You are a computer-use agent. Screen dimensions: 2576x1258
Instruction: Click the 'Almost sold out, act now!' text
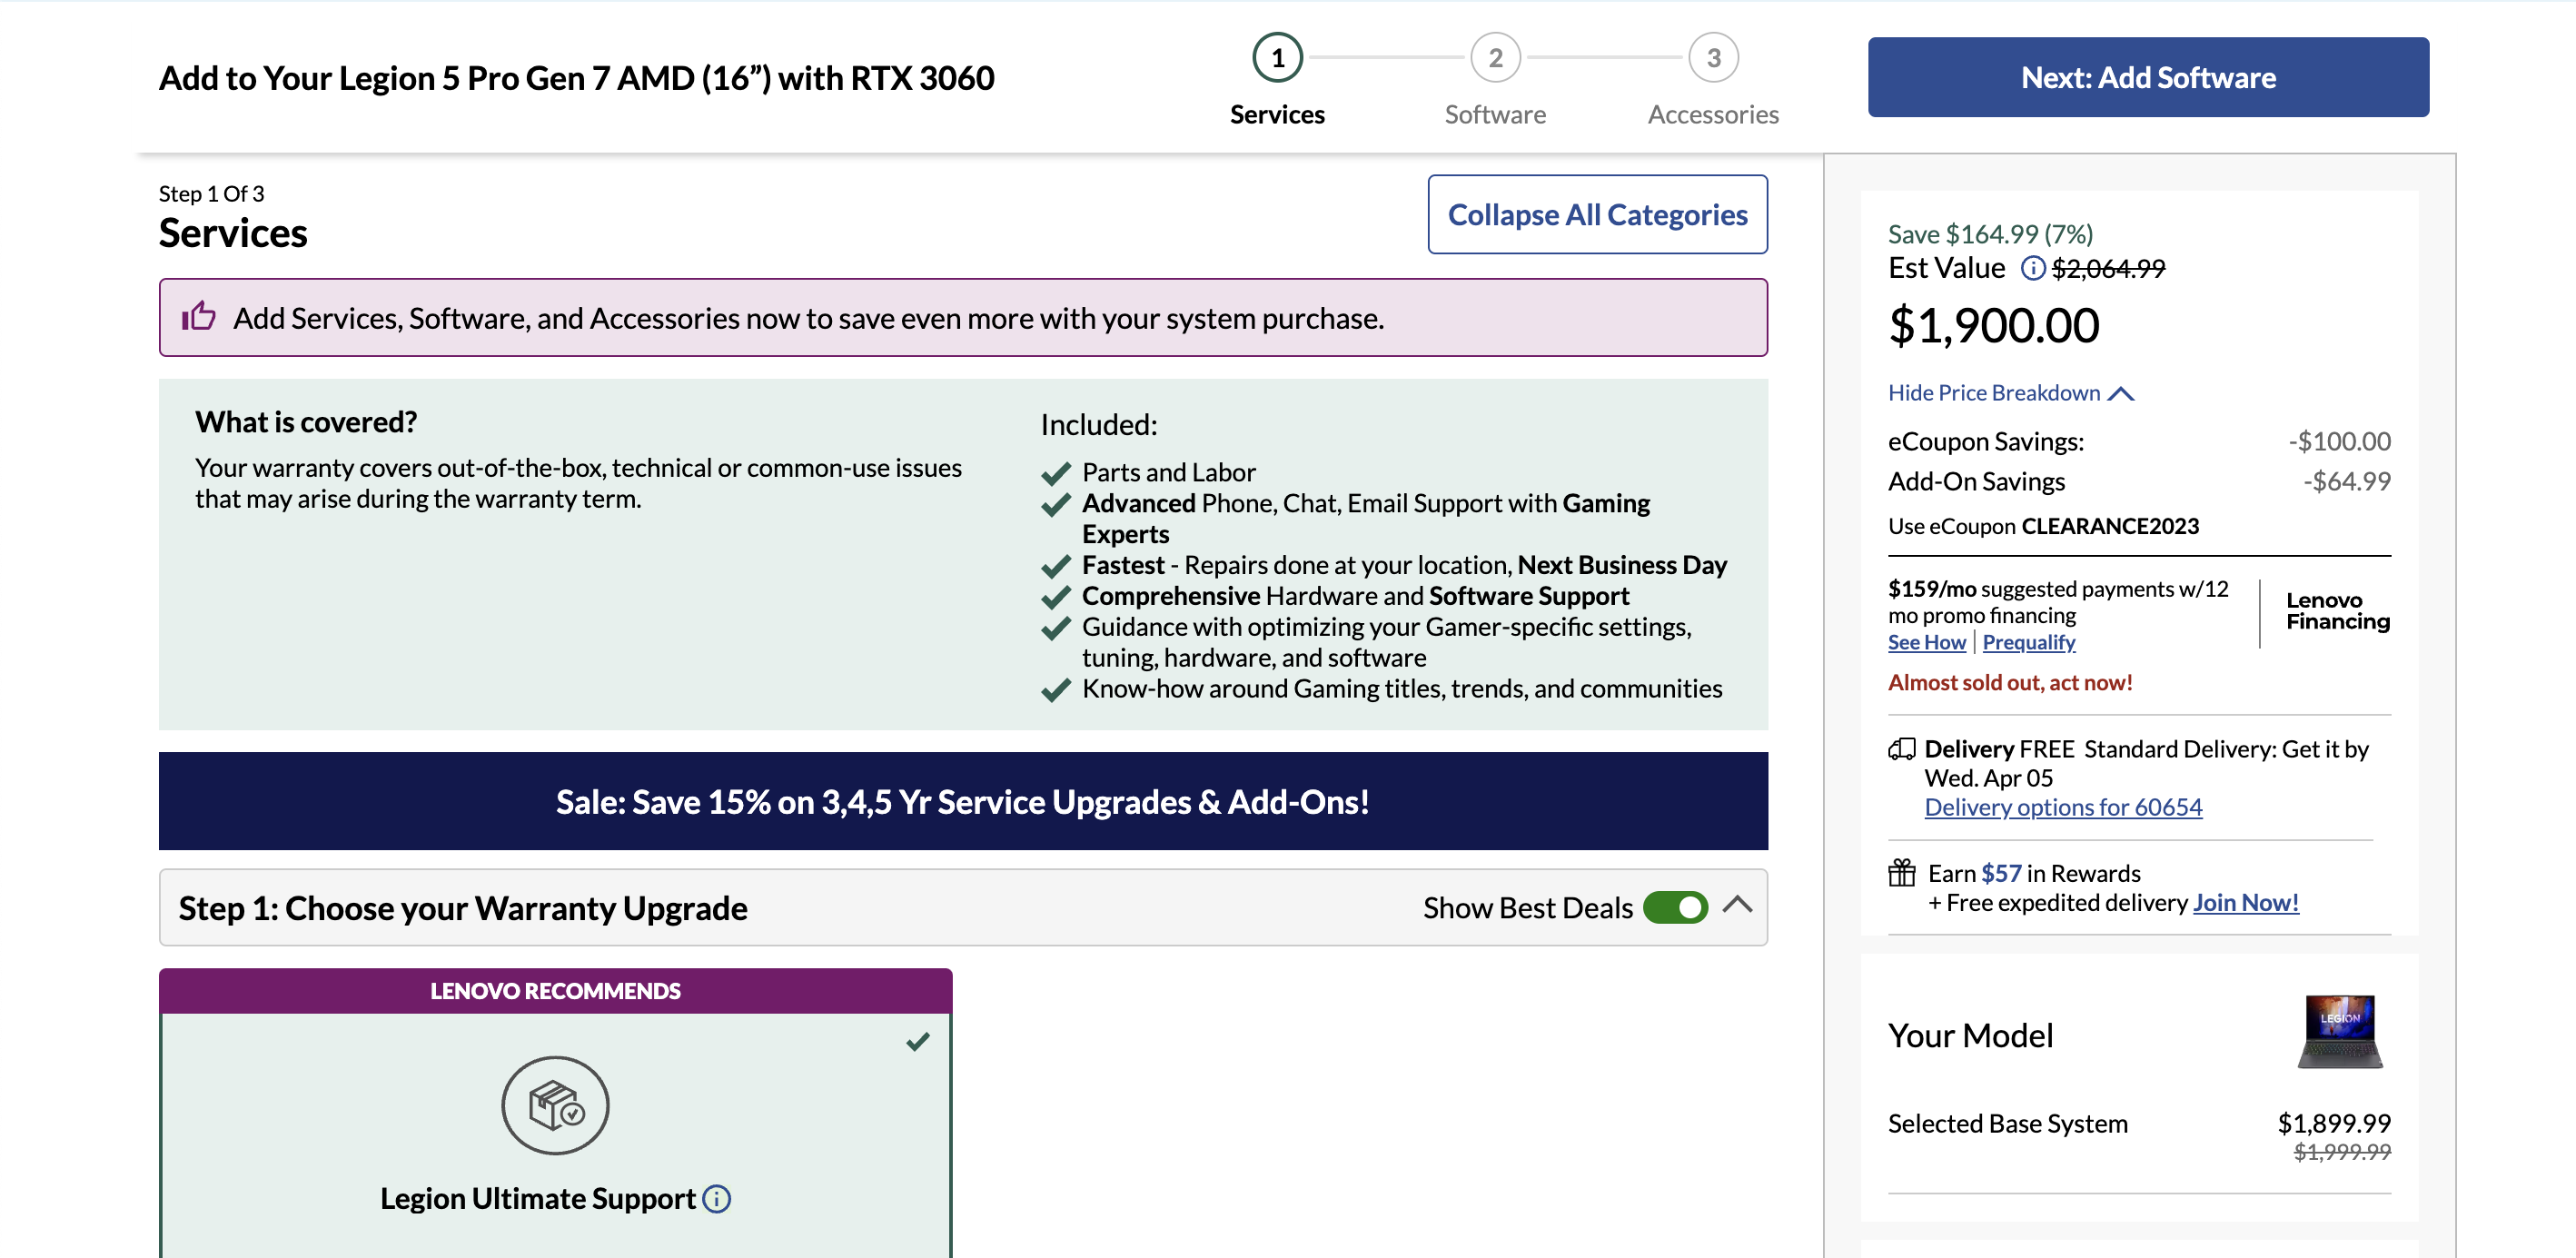click(x=2009, y=682)
